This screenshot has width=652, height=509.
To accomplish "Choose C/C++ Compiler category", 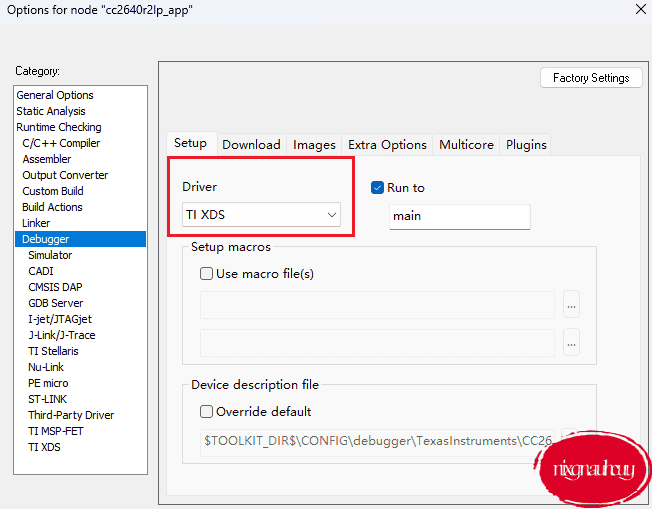I will (x=61, y=143).
